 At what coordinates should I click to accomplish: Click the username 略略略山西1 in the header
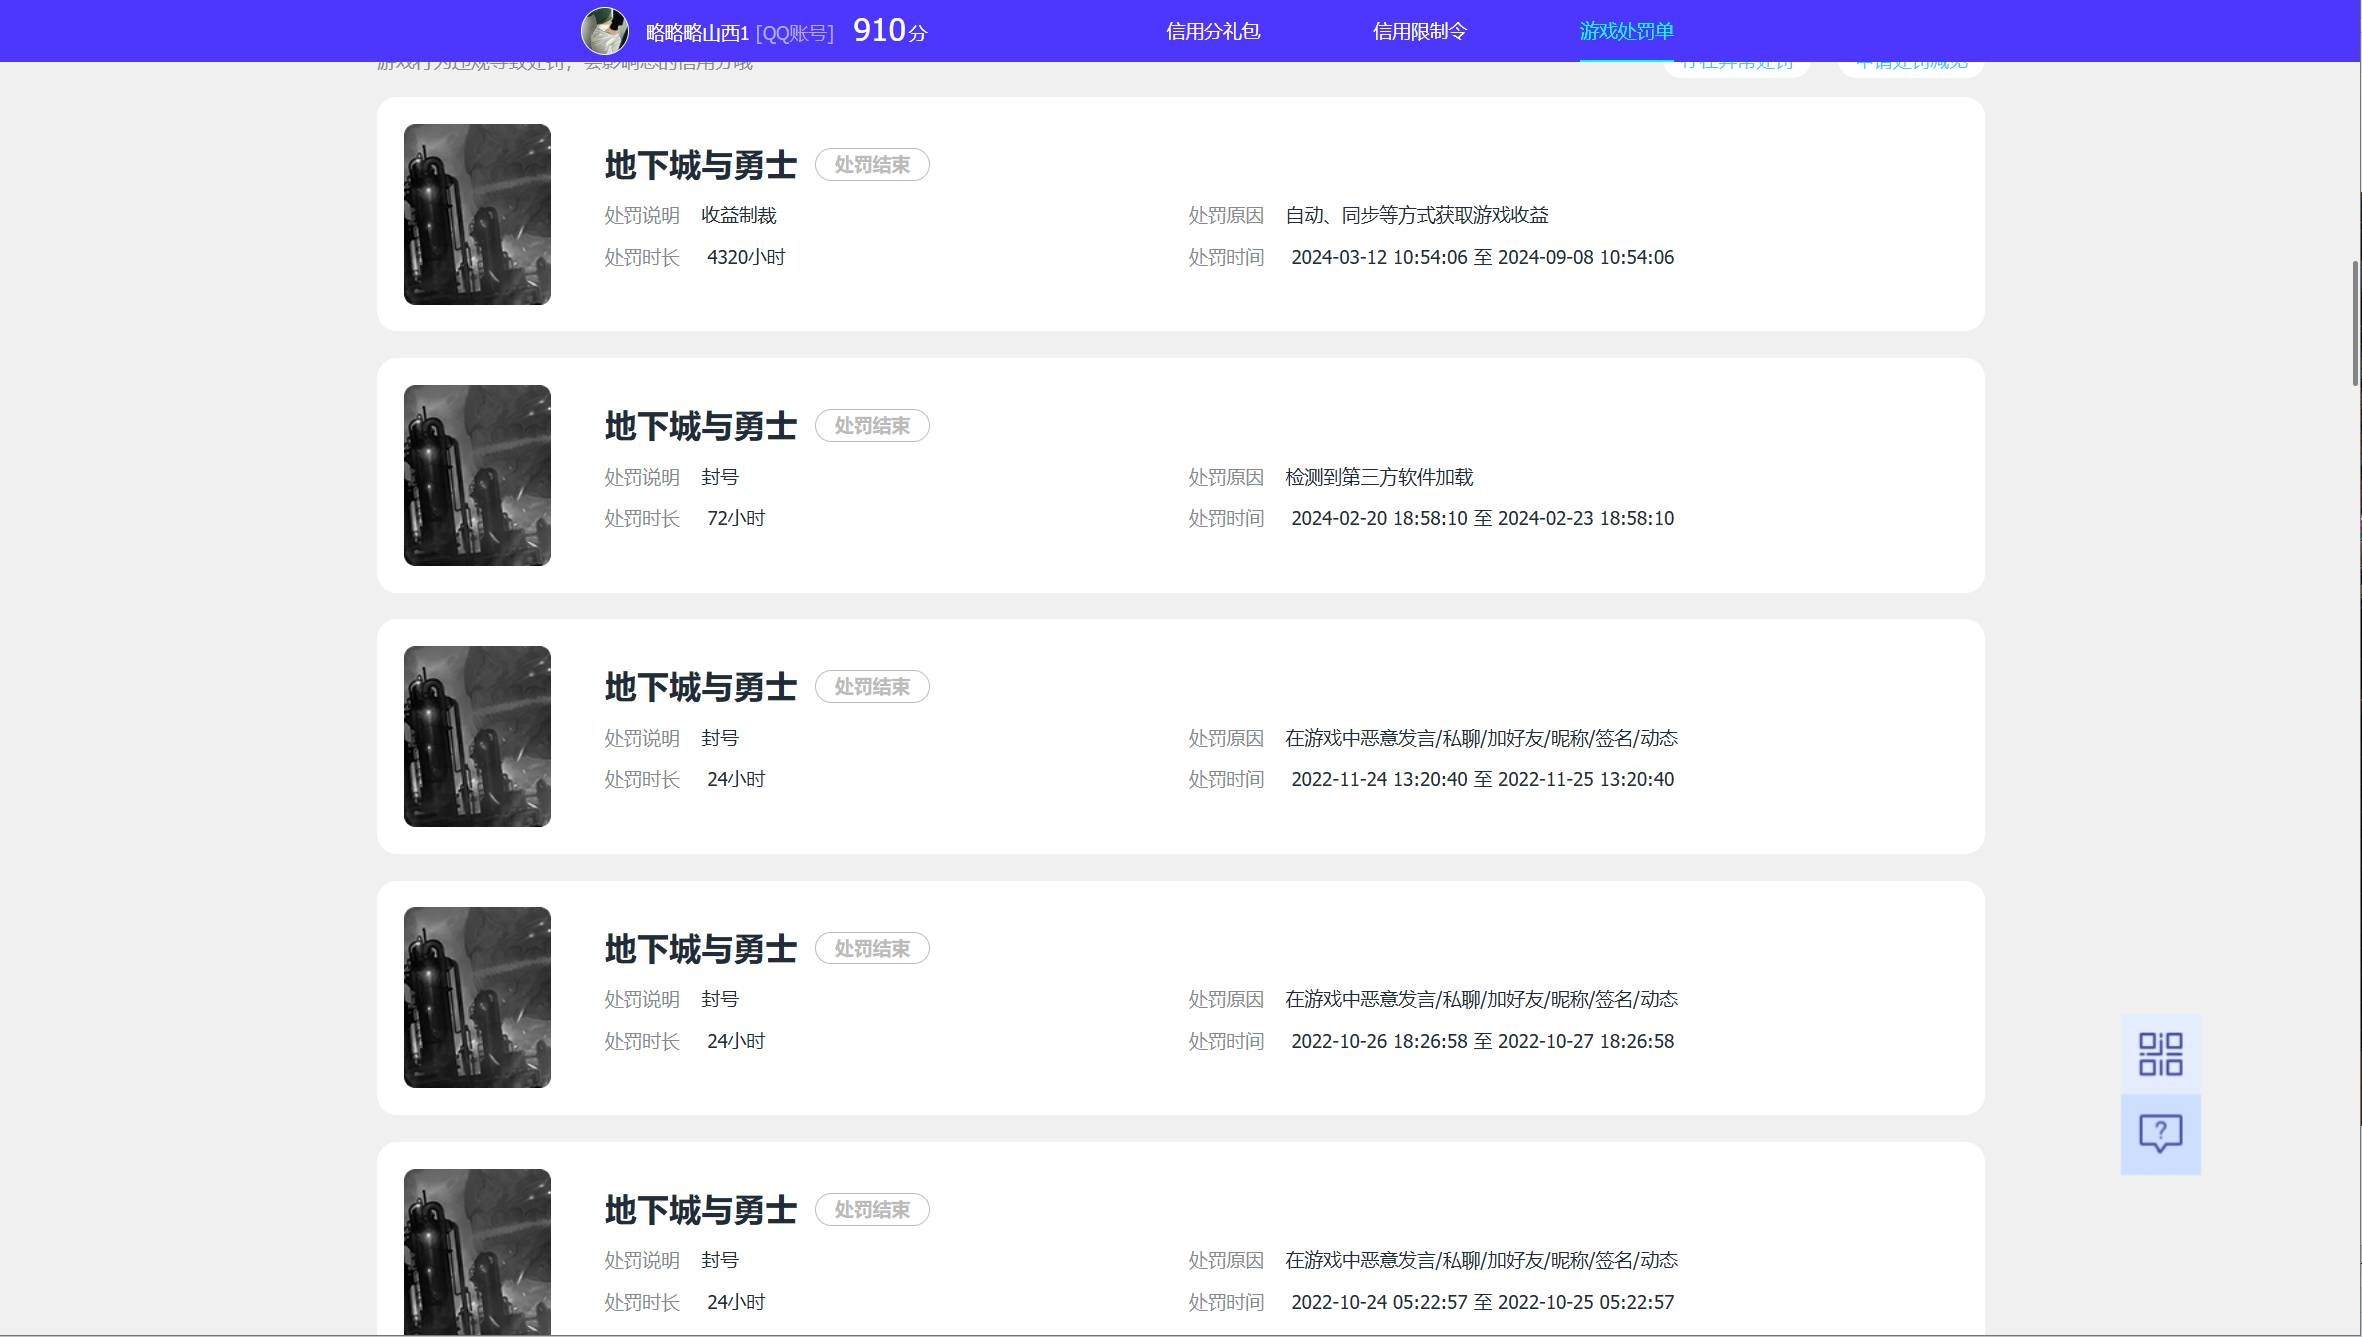(x=697, y=33)
